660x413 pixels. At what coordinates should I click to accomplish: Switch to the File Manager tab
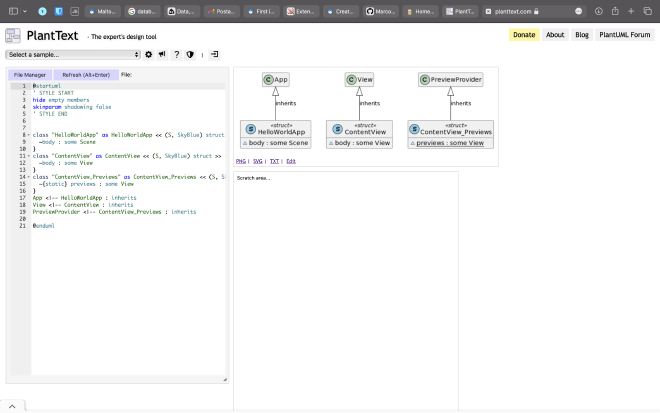(29, 74)
